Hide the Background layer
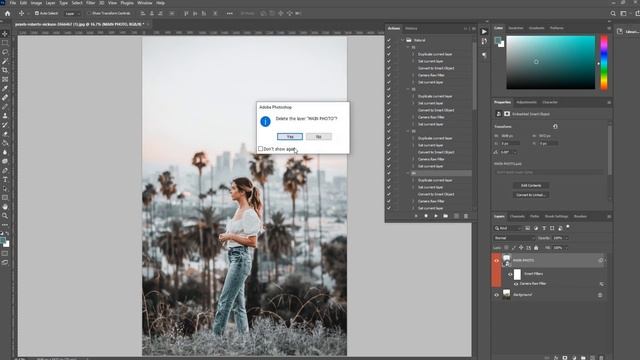The height and width of the screenshot is (360, 640). 497,295
